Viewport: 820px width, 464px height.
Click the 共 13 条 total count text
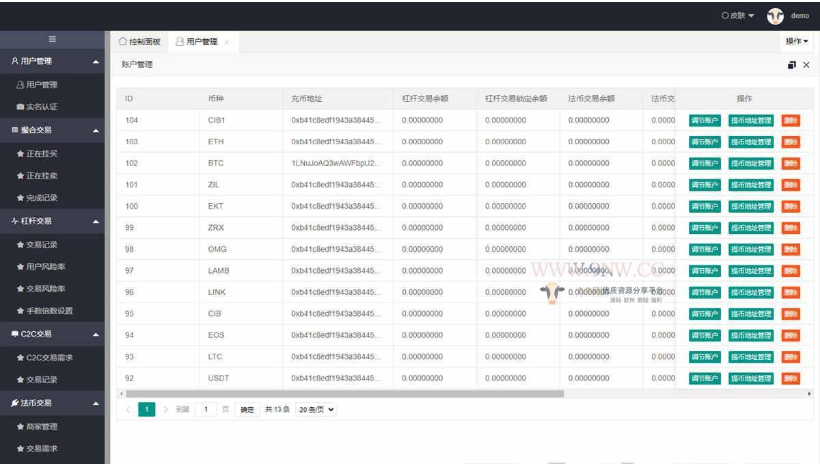click(277, 410)
